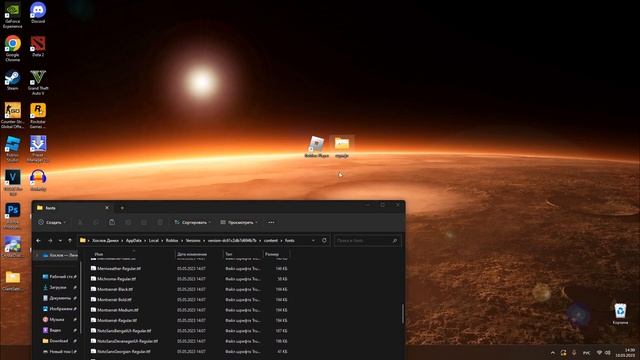Open the Просмотреть (View) dropdown
The image size is (640, 360).
click(x=239, y=222)
